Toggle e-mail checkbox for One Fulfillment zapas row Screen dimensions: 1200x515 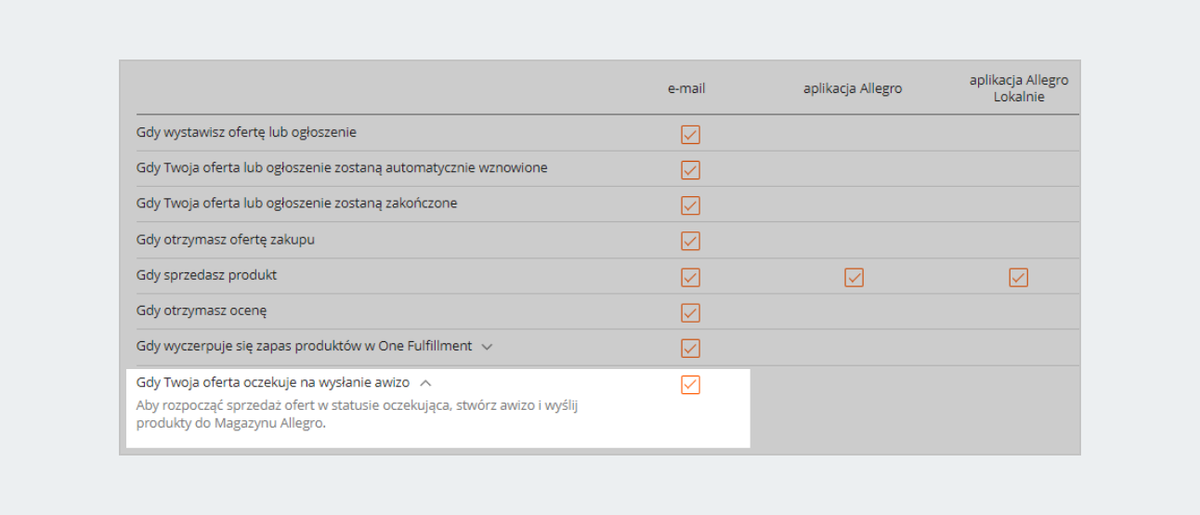tap(690, 348)
